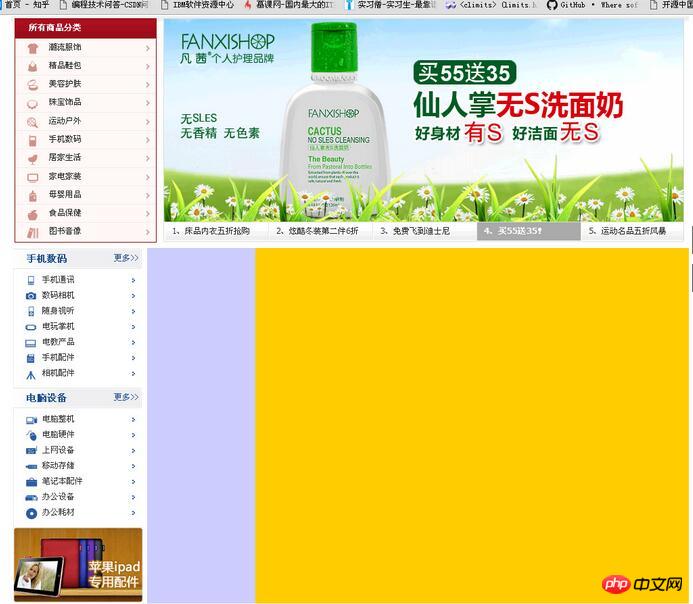Click the desktop computer icon beside 电脑整机
The width and height of the screenshot is (693, 604).
(31, 419)
